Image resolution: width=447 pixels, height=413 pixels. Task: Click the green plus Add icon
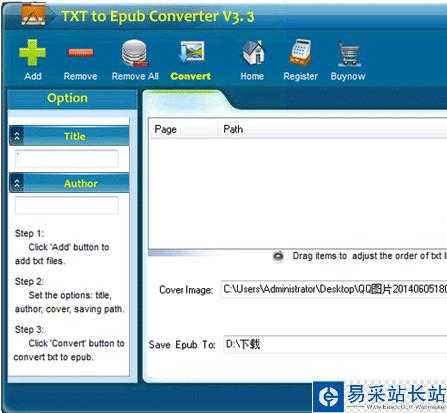(32, 52)
